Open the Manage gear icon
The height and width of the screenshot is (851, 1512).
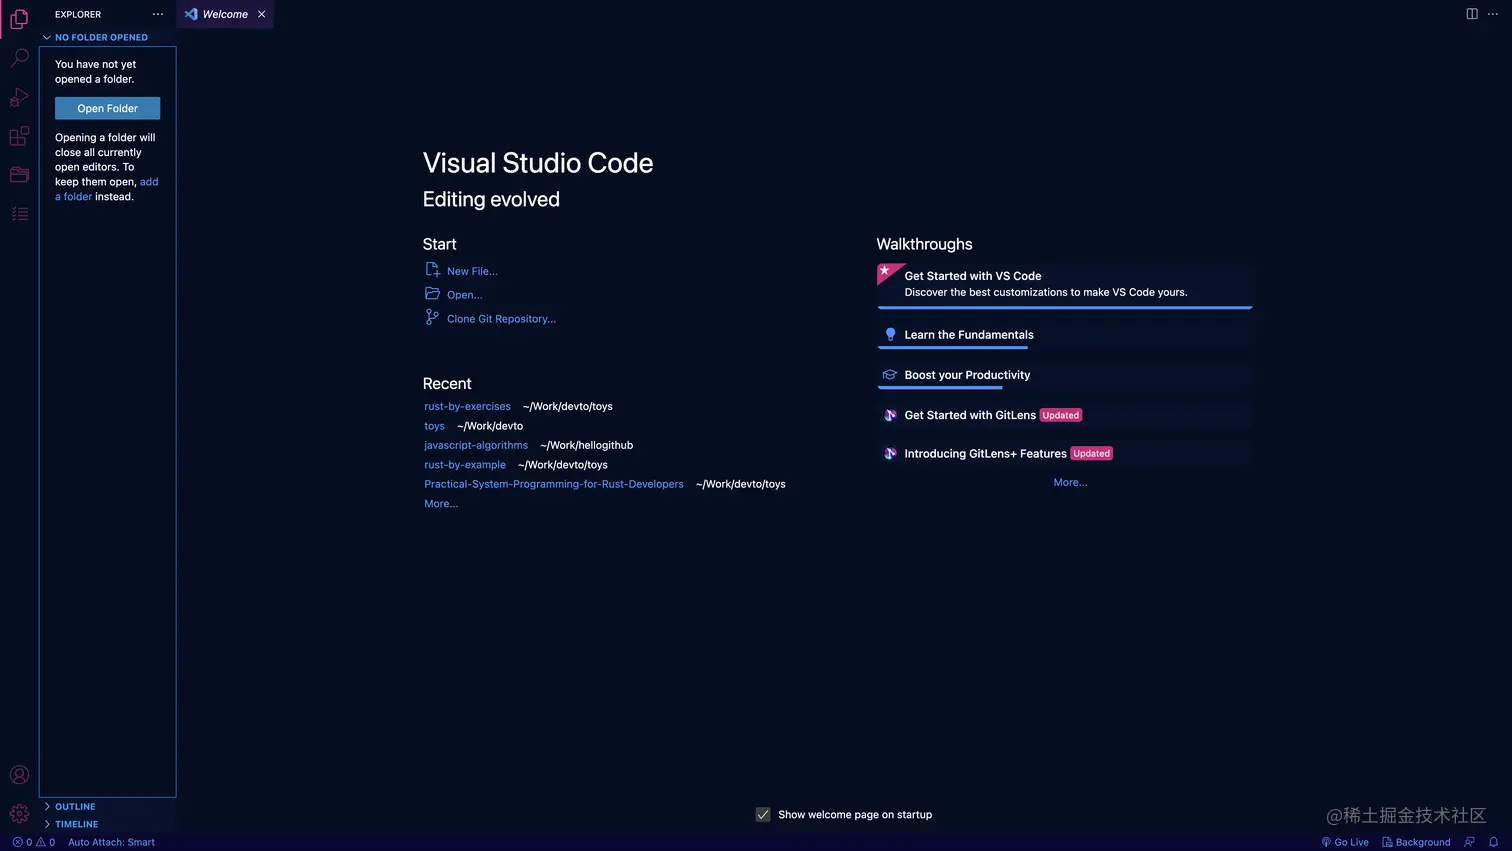pos(19,814)
